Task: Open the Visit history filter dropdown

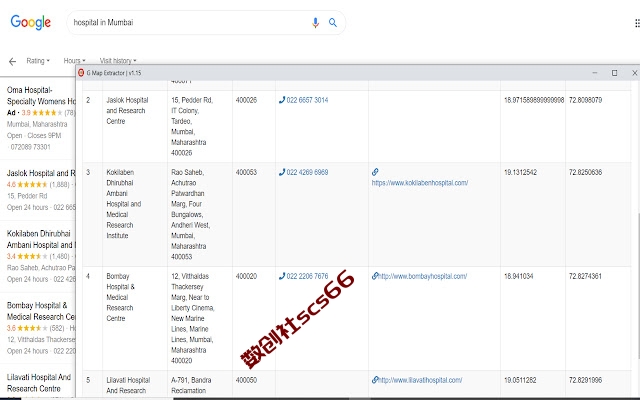Action: coord(118,60)
